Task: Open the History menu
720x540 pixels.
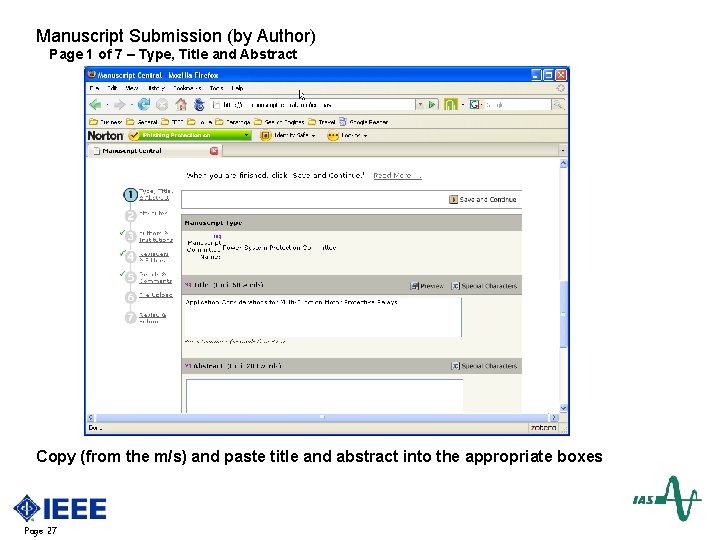Action: pos(156,88)
